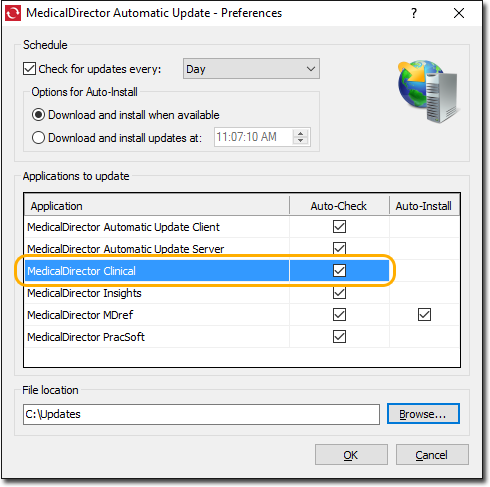
Task: Click the 11:07:10 AM time field
Action: click(253, 137)
